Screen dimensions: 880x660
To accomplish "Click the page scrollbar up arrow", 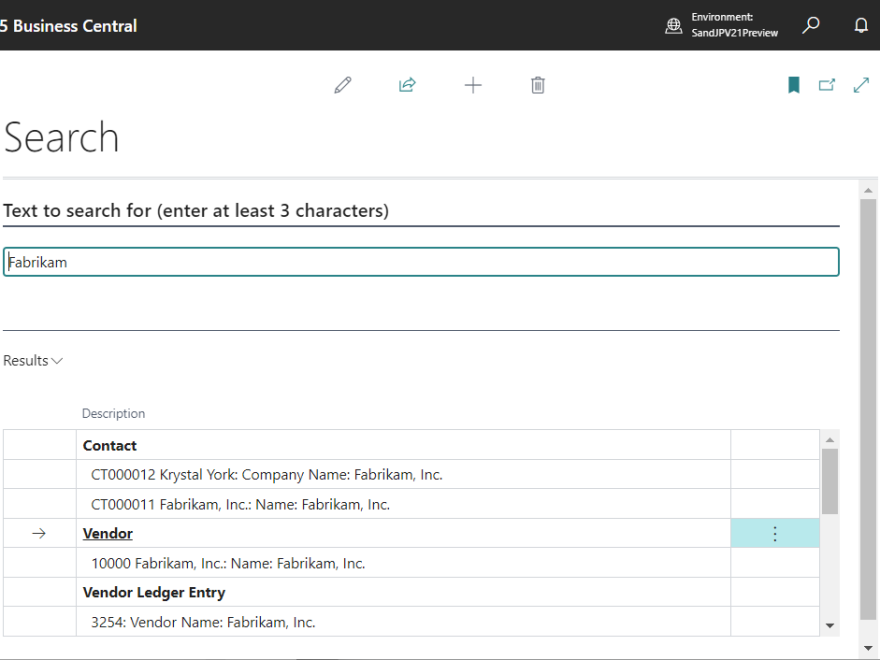I will pyautogui.click(x=868, y=191).
